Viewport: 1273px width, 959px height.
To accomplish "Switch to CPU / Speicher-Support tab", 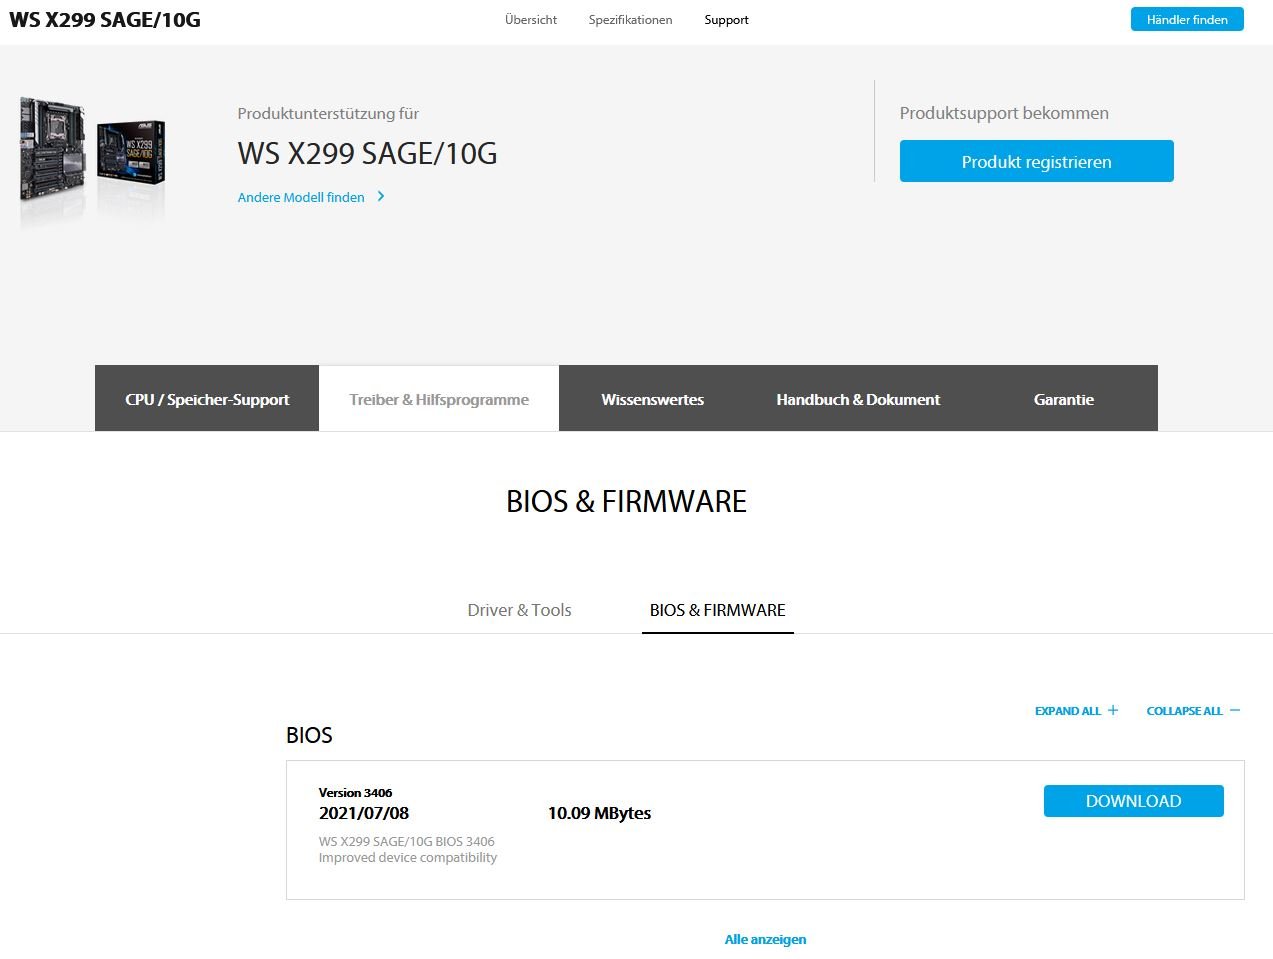I will coord(207,399).
